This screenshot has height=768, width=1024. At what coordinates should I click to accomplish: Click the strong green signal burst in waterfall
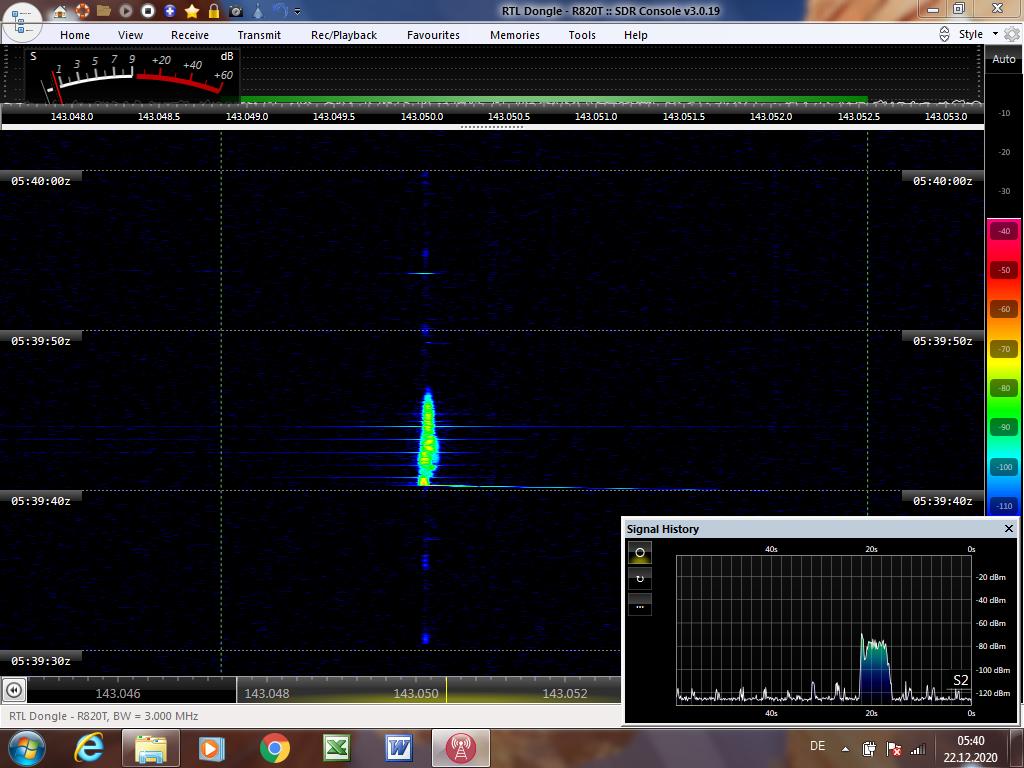pos(427,438)
